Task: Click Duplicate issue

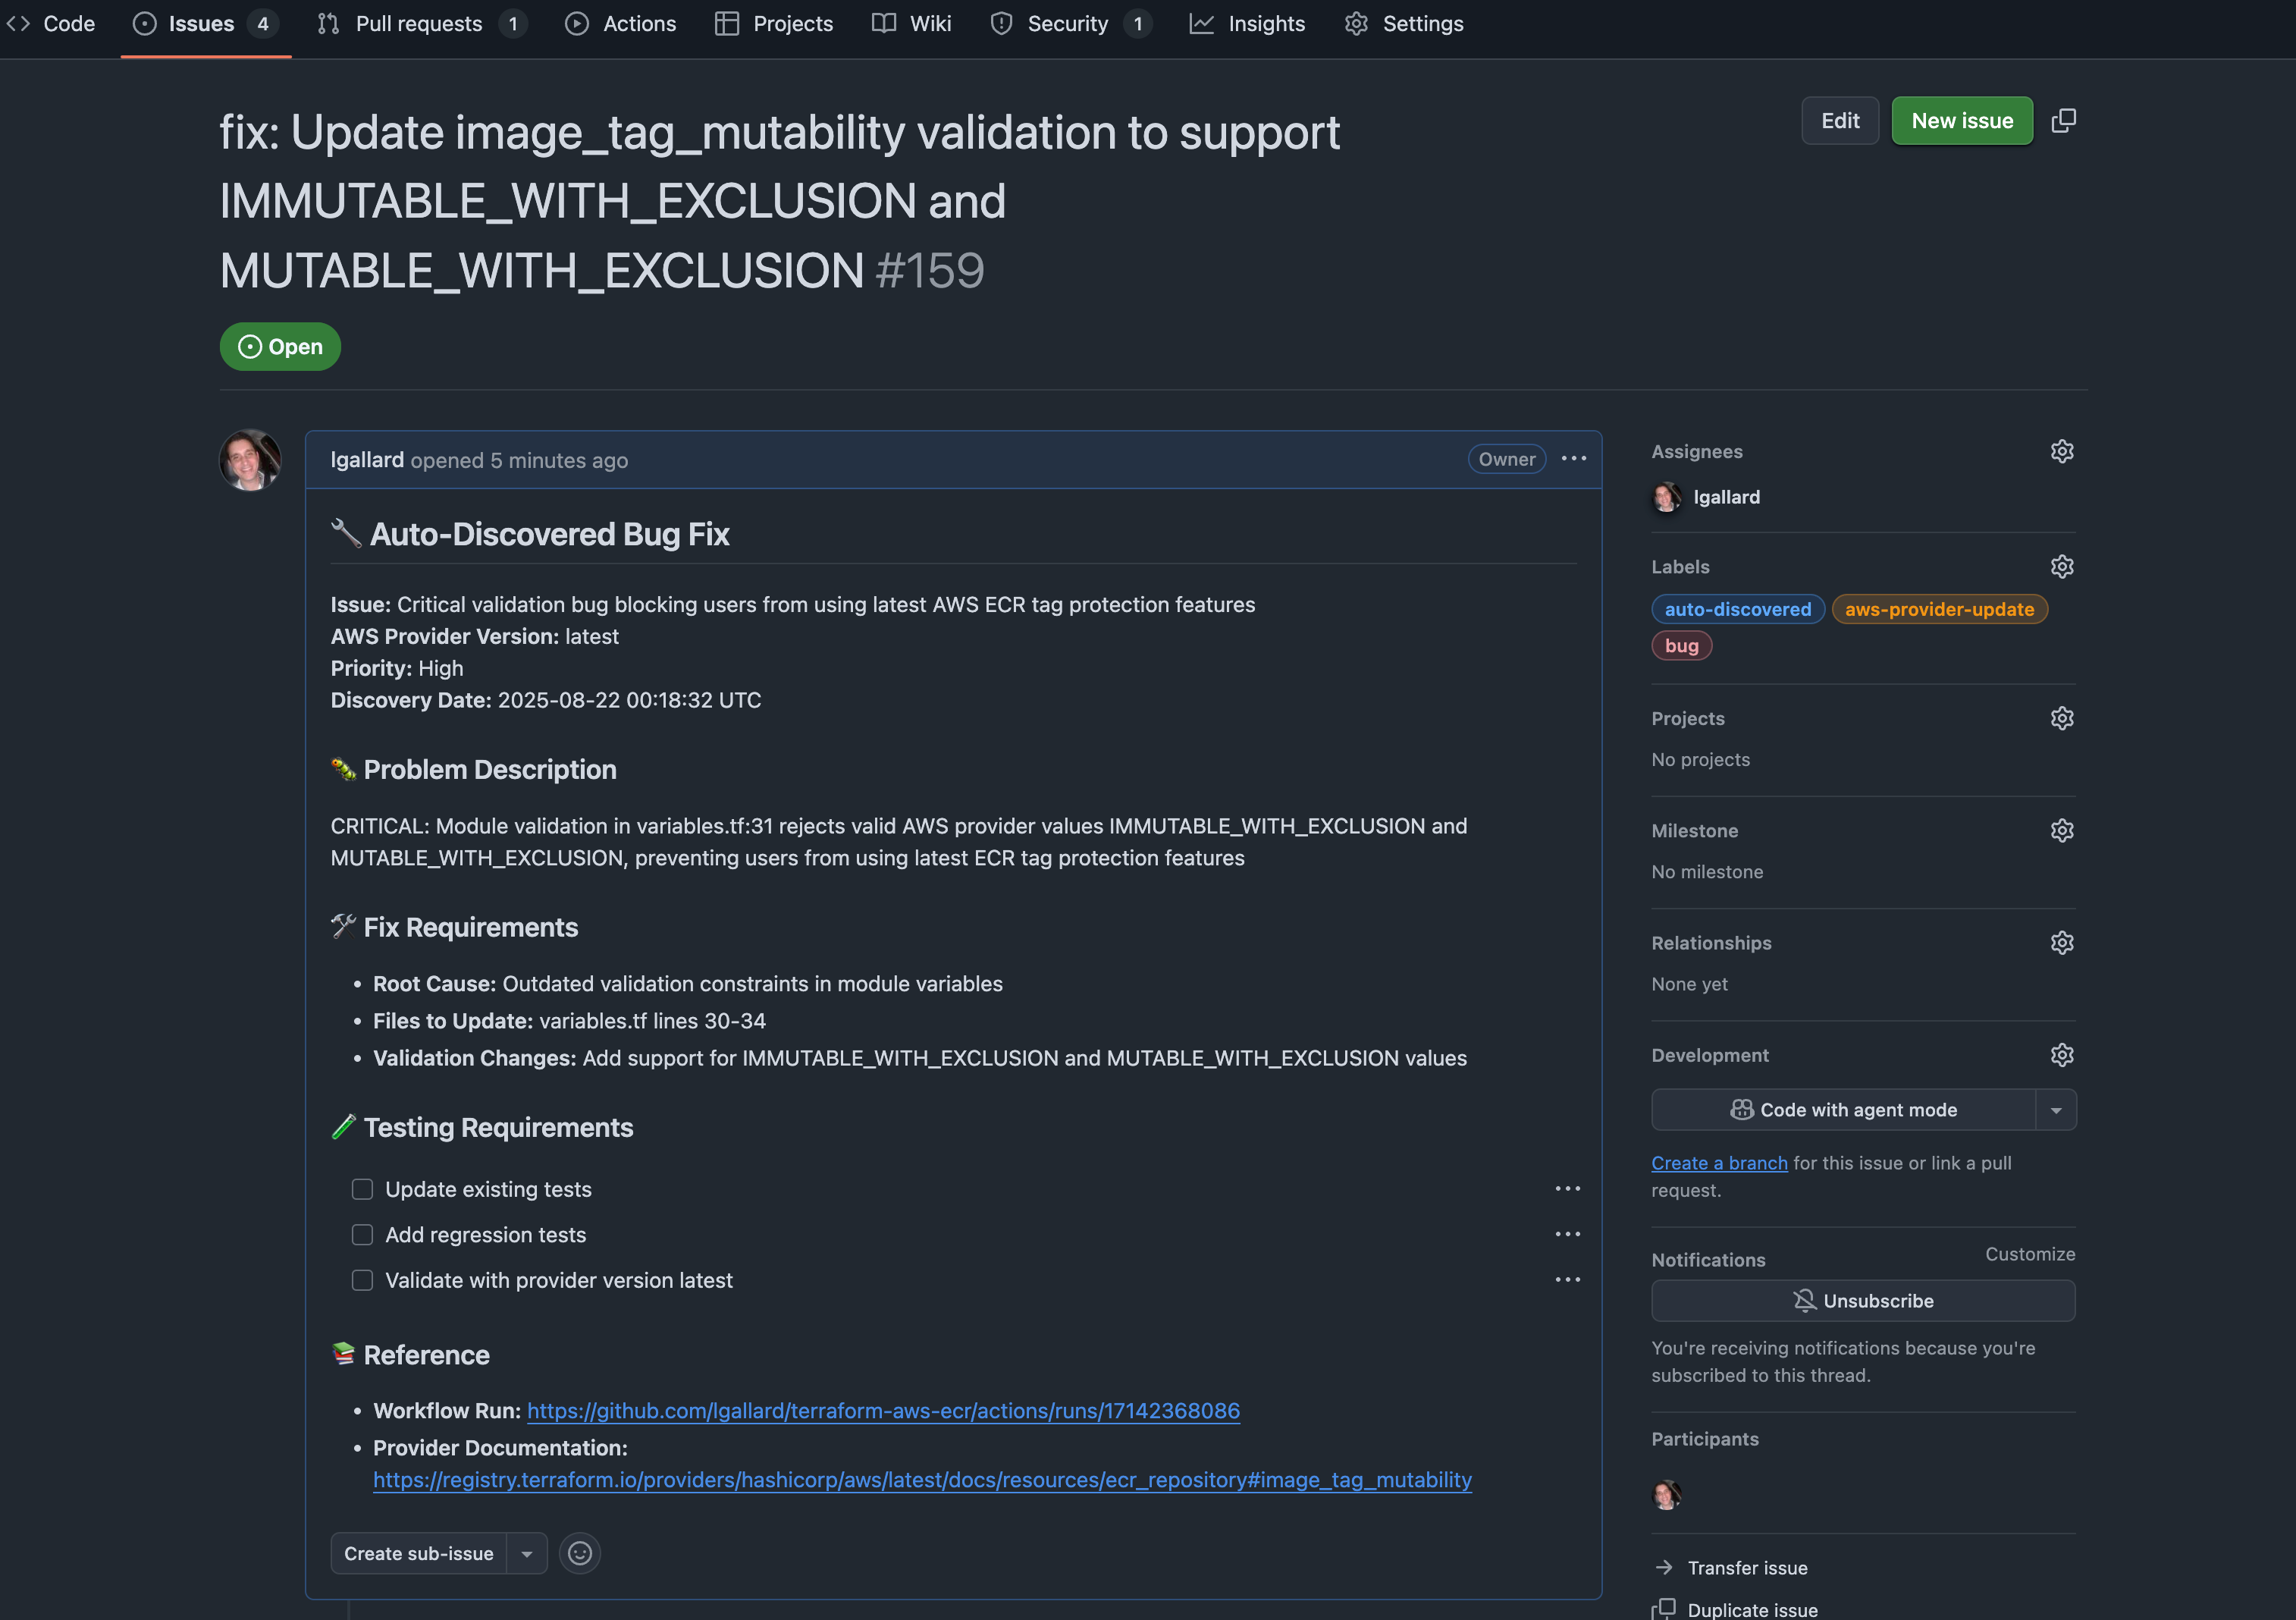Action: coord(1736,1609)
